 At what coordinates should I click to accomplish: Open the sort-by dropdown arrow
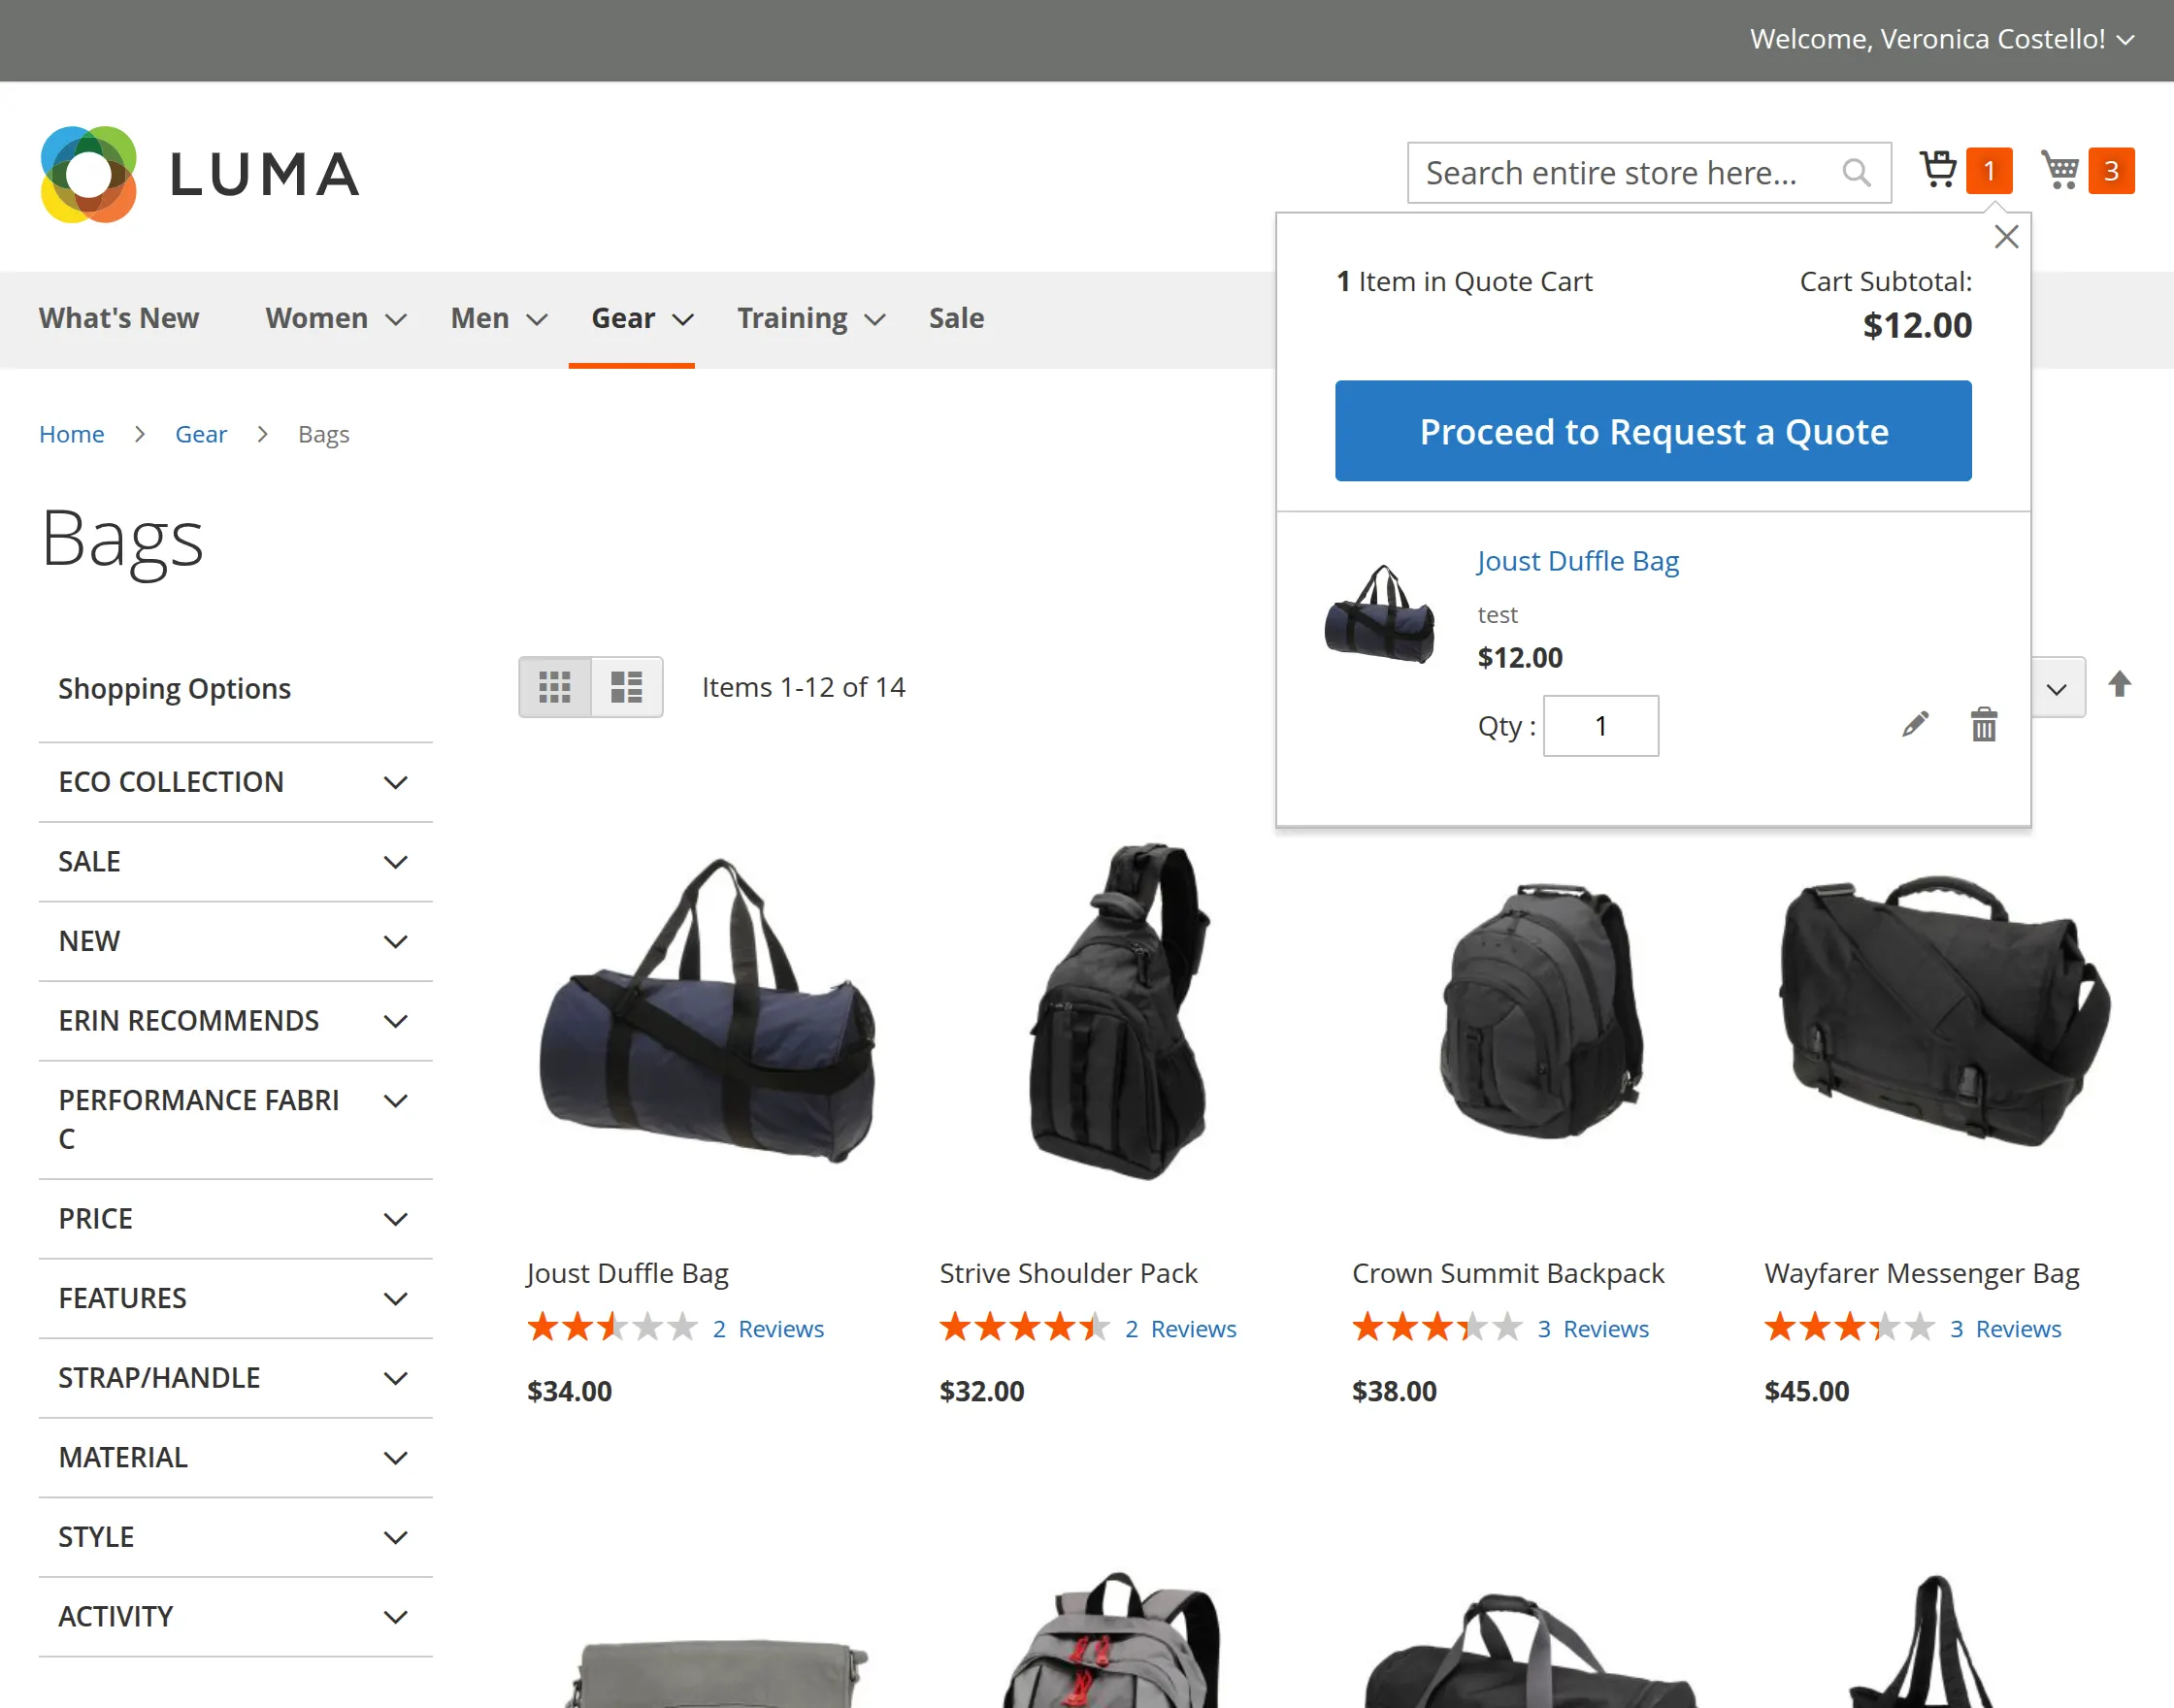click(2057, 688)
